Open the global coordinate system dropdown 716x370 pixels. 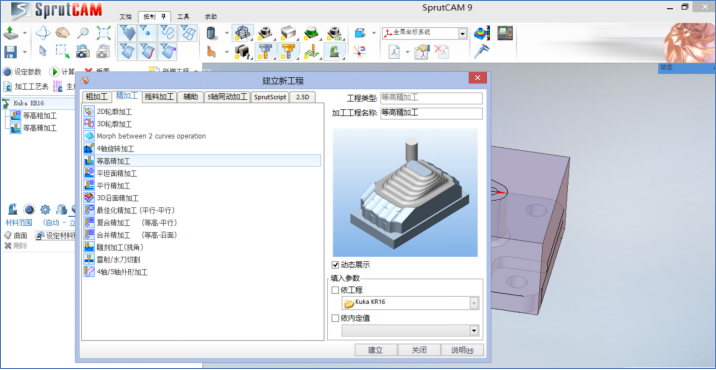point(463,33)
